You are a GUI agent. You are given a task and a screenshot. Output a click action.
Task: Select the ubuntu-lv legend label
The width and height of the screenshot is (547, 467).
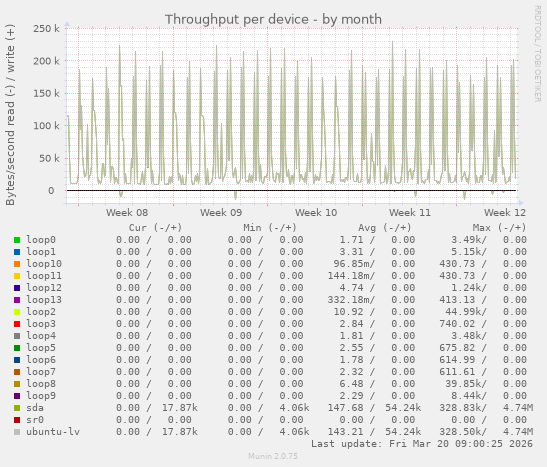(53, 432)
